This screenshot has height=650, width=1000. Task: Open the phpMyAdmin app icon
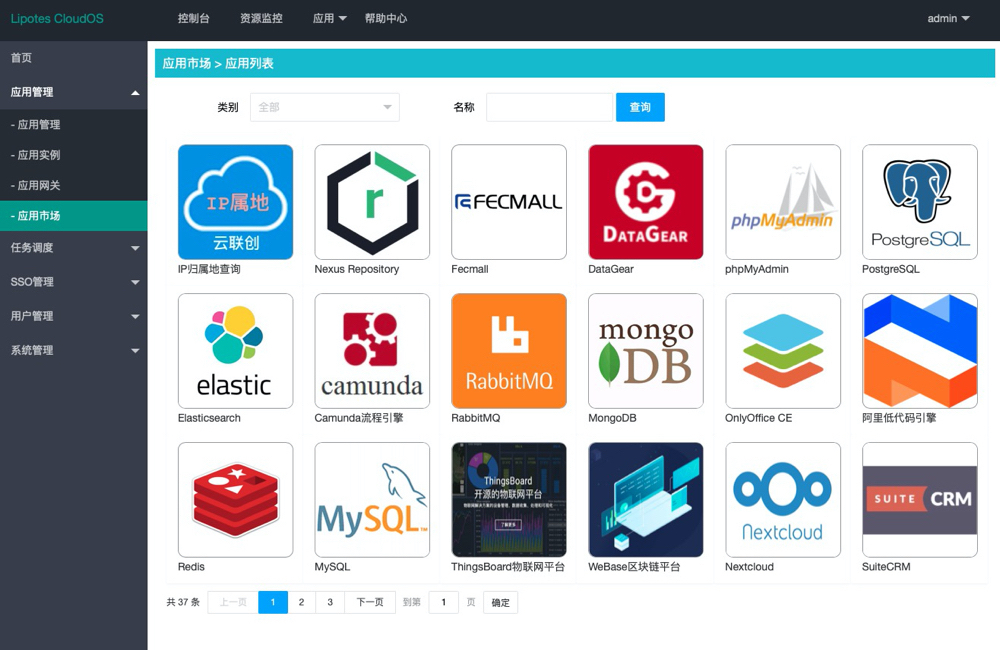pos(783,202)
